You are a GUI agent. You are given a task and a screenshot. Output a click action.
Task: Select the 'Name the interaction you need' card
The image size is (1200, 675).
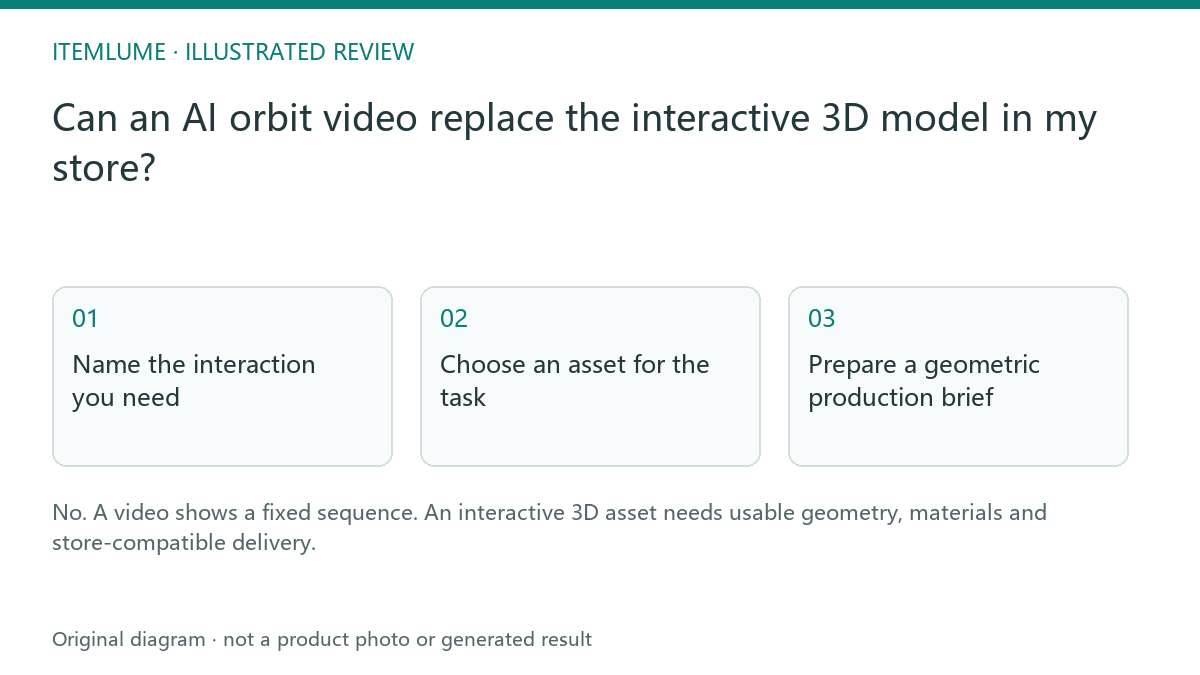[222, 376]
